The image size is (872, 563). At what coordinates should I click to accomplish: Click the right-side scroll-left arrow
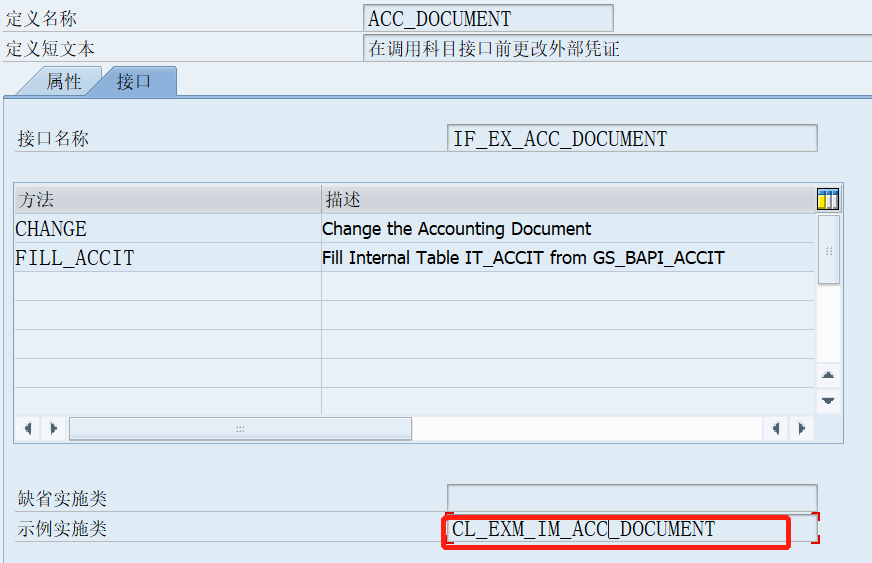click(776, 428)
